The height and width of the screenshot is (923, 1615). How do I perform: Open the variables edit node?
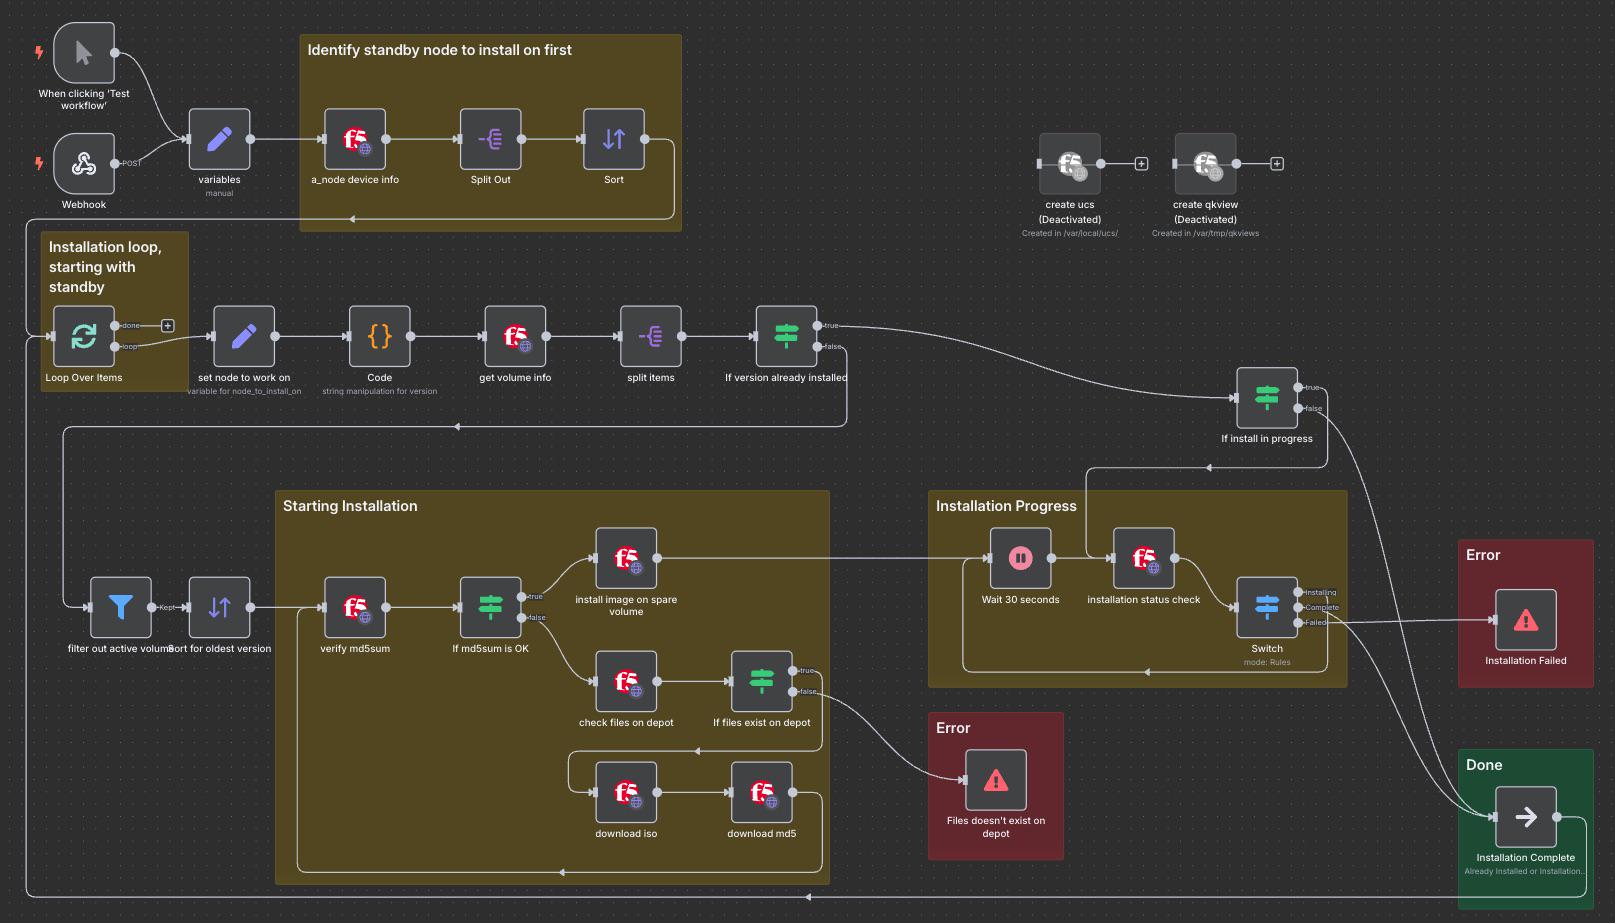click(x=219, y=139)
